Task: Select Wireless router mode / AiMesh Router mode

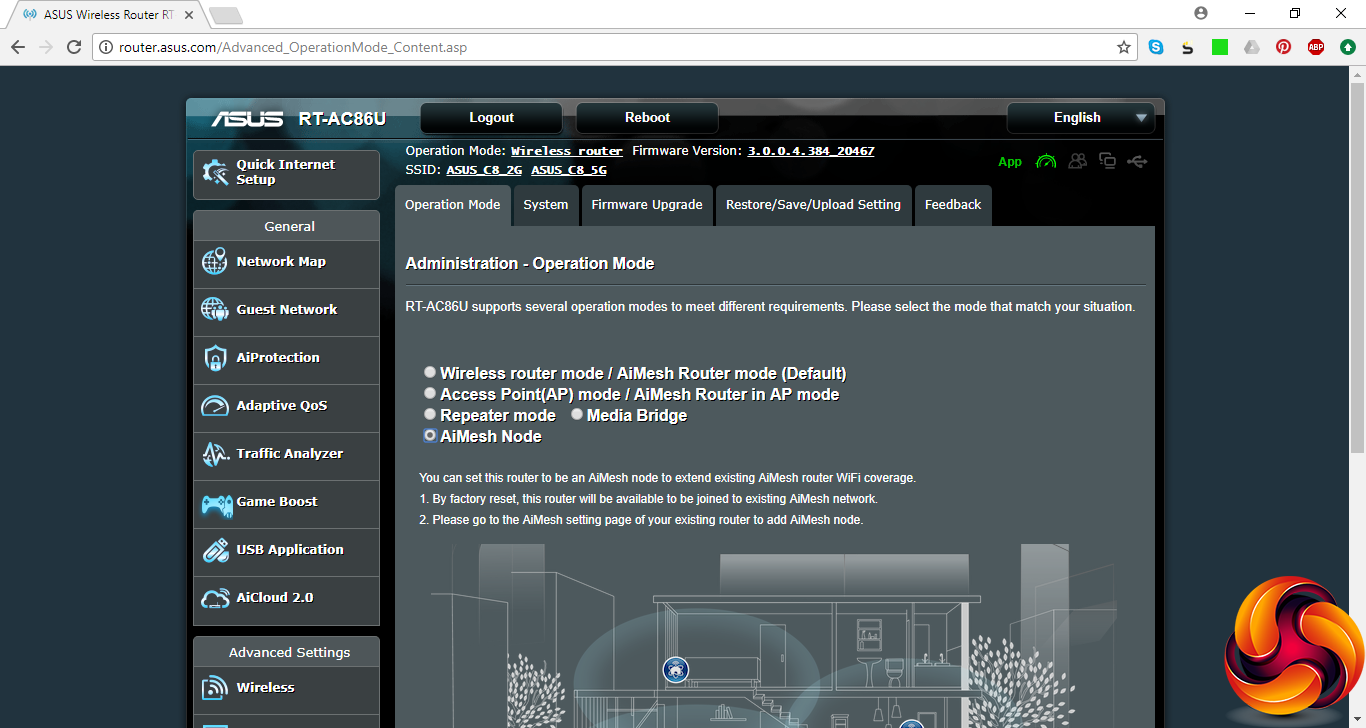Action: click(430, 372)
